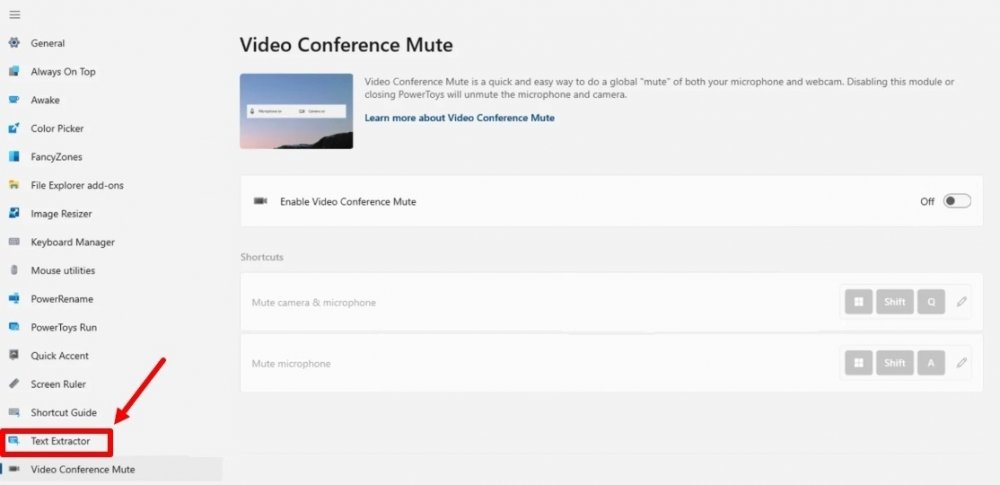Click Enable Video Conference Mute label
This screenshot has width=1000, height=485.
click(348, 202)
